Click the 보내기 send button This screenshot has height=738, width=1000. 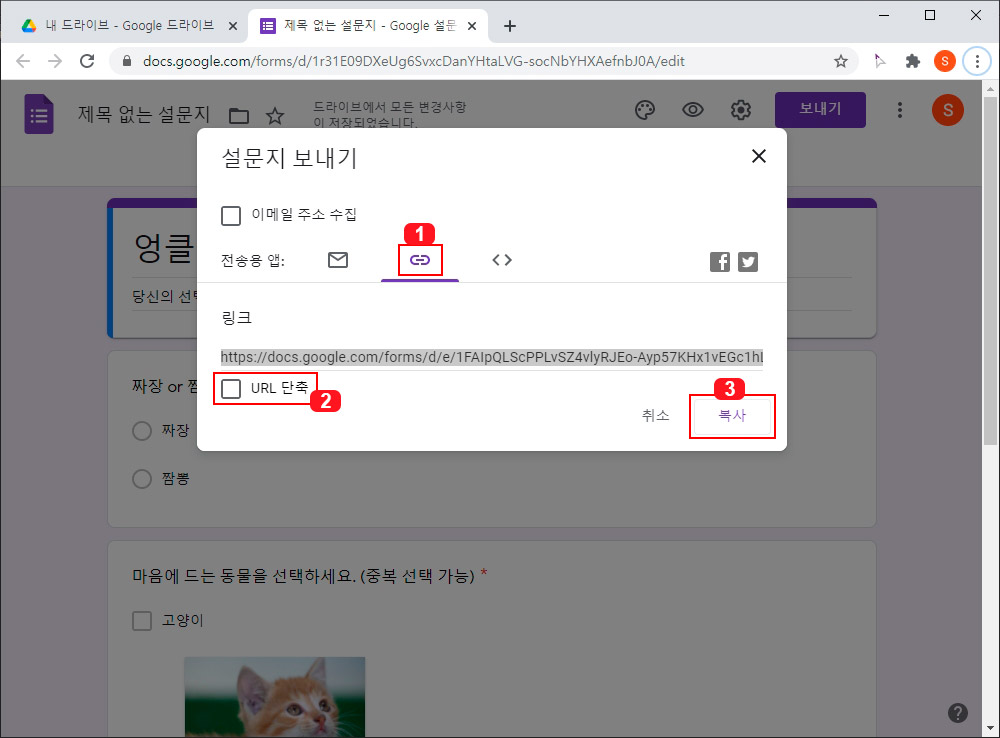click(820, 110)
